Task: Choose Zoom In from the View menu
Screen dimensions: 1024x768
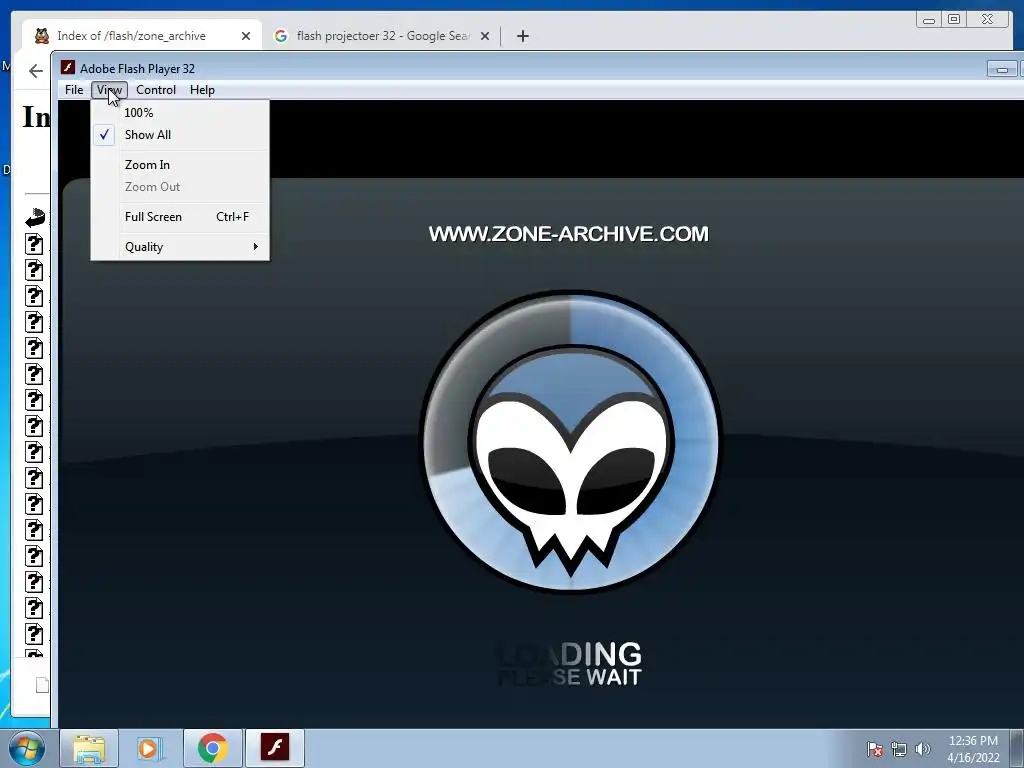Action: tap(180, 165)
